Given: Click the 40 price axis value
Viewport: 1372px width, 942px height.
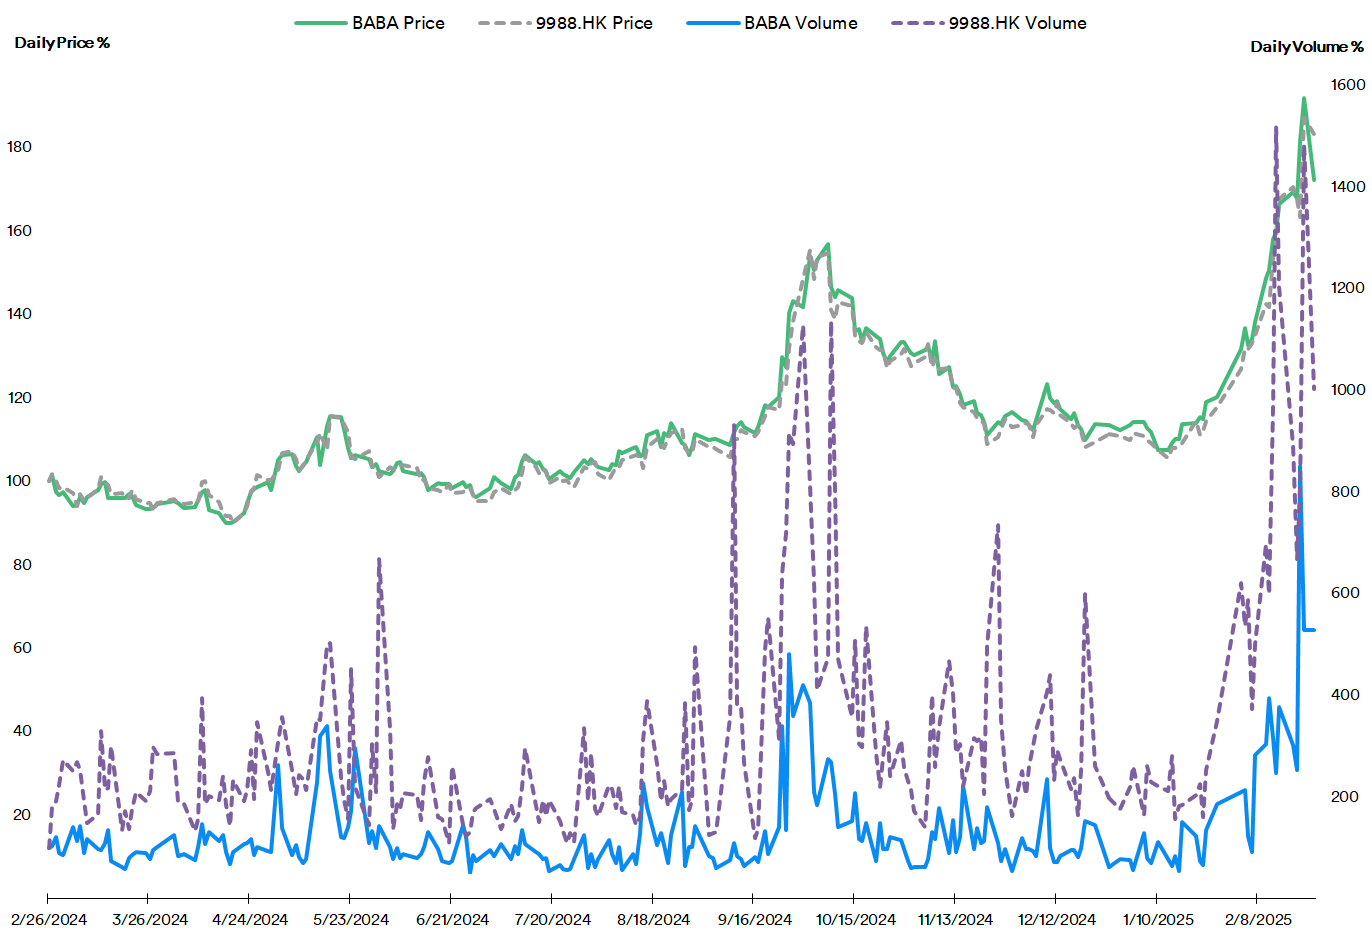Looking at the screenshot, I should pos(22,731).
